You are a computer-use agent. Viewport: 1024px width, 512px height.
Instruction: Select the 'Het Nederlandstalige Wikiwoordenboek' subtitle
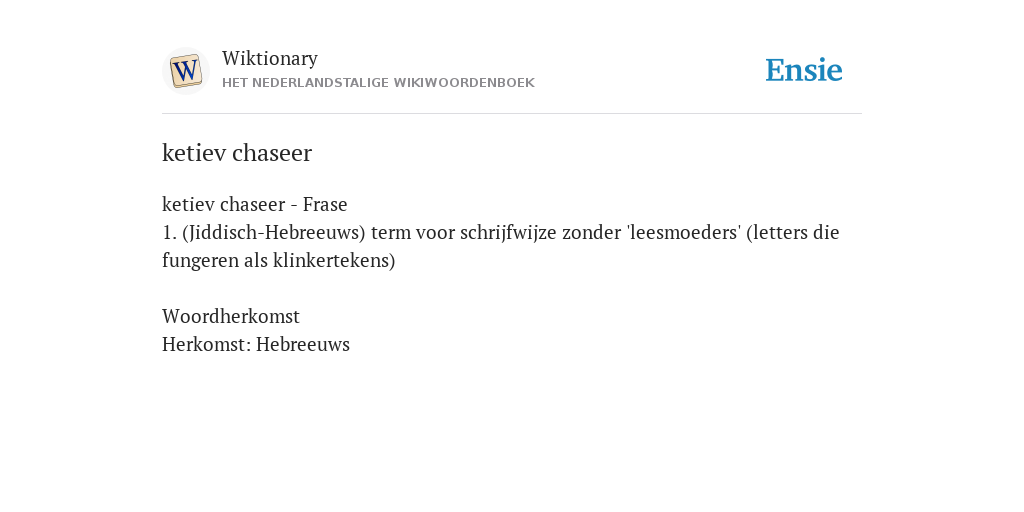coord(378,83)
